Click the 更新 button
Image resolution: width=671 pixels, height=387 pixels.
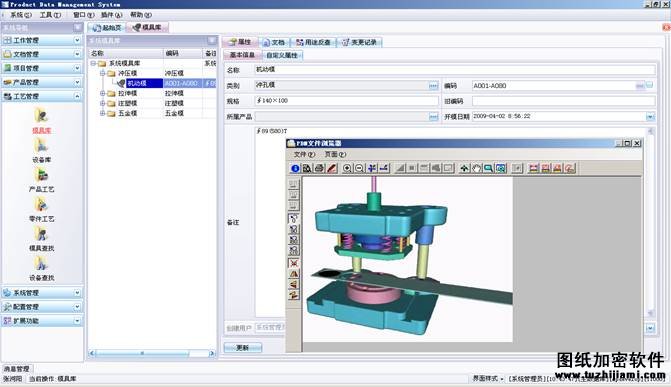pos(243,348)
